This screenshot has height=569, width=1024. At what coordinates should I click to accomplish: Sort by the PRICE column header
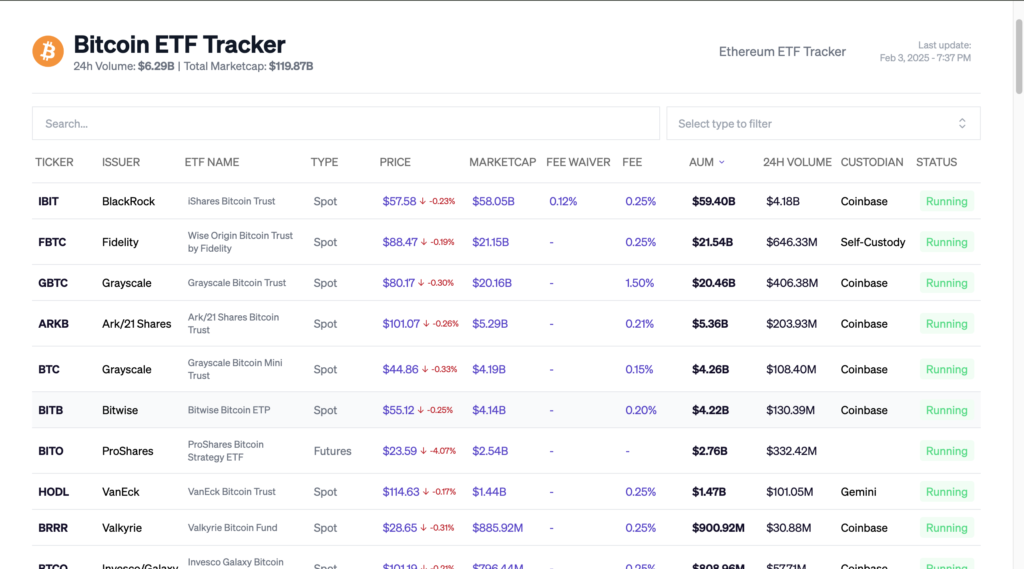click(395, 162)
